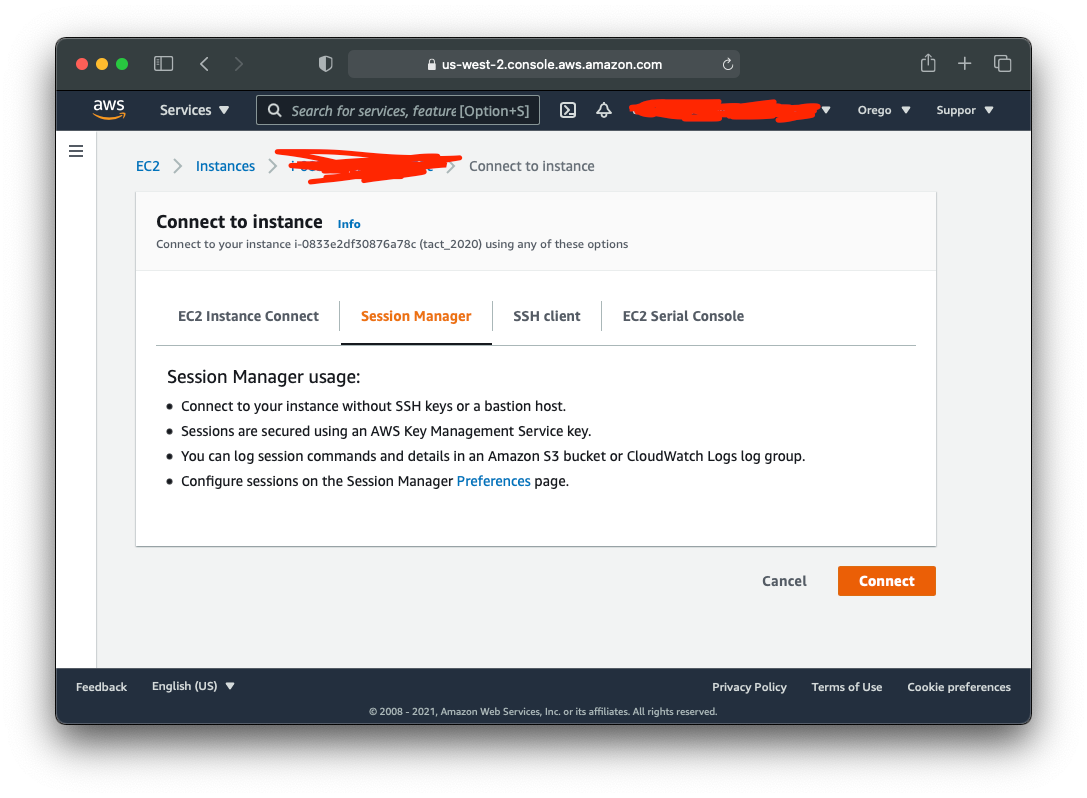Open the Support dropdown
1087x798 pixels.
click(x=964, y=110)
